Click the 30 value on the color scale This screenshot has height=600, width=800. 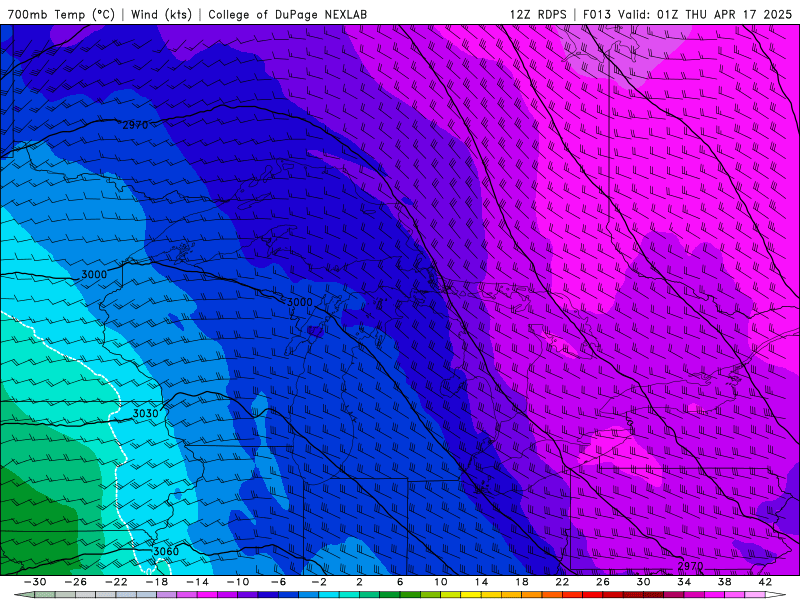pos(643,582)
